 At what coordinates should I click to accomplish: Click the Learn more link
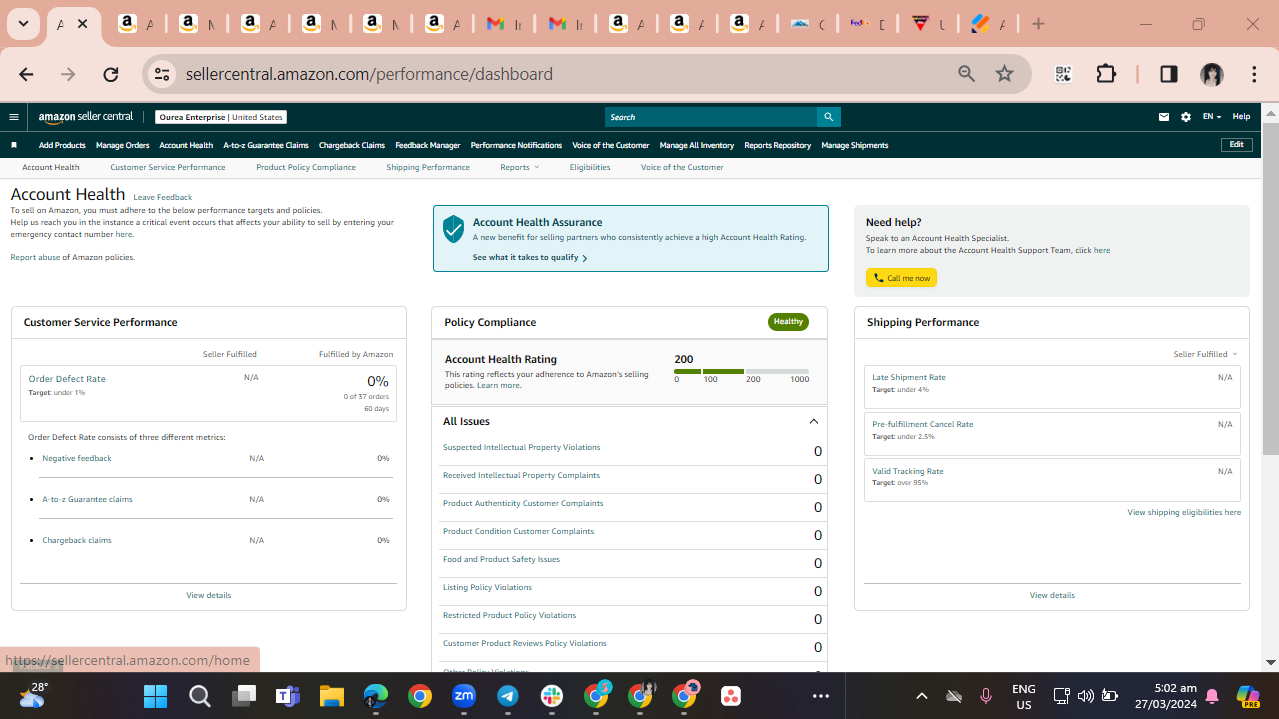click(498, 385)
